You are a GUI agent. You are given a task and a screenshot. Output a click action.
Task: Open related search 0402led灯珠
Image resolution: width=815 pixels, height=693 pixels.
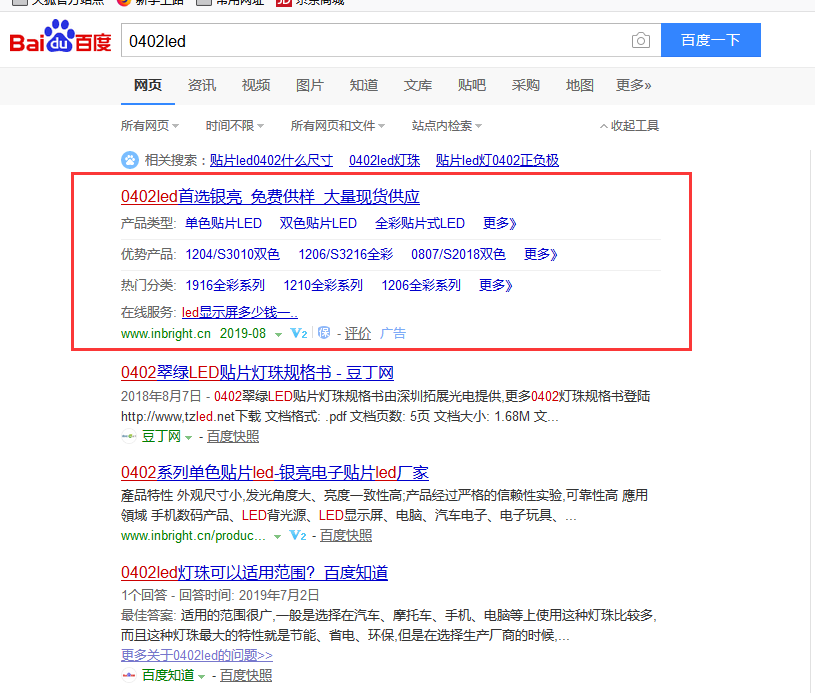[384, 160]
